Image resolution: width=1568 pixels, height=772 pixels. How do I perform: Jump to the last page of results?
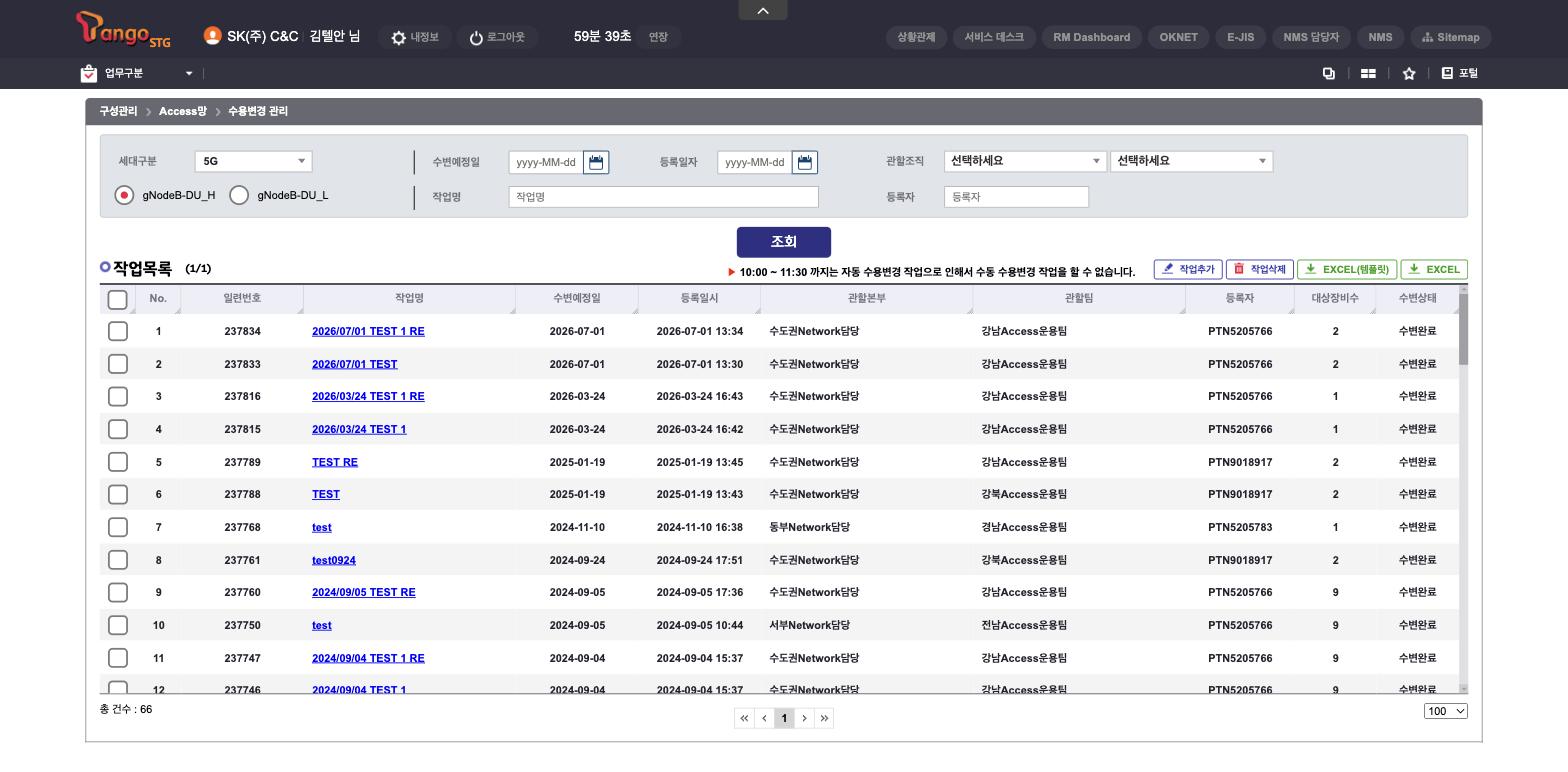(x=824, y=718)
